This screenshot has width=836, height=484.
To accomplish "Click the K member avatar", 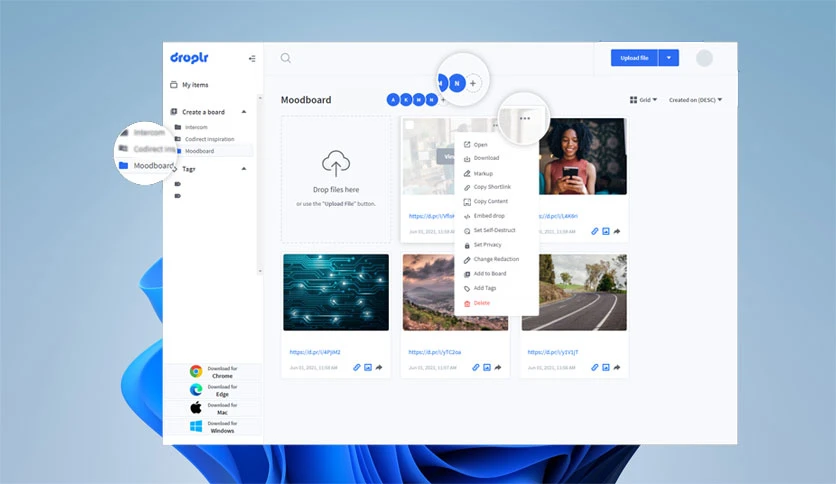I will click(x=406, y=100).
